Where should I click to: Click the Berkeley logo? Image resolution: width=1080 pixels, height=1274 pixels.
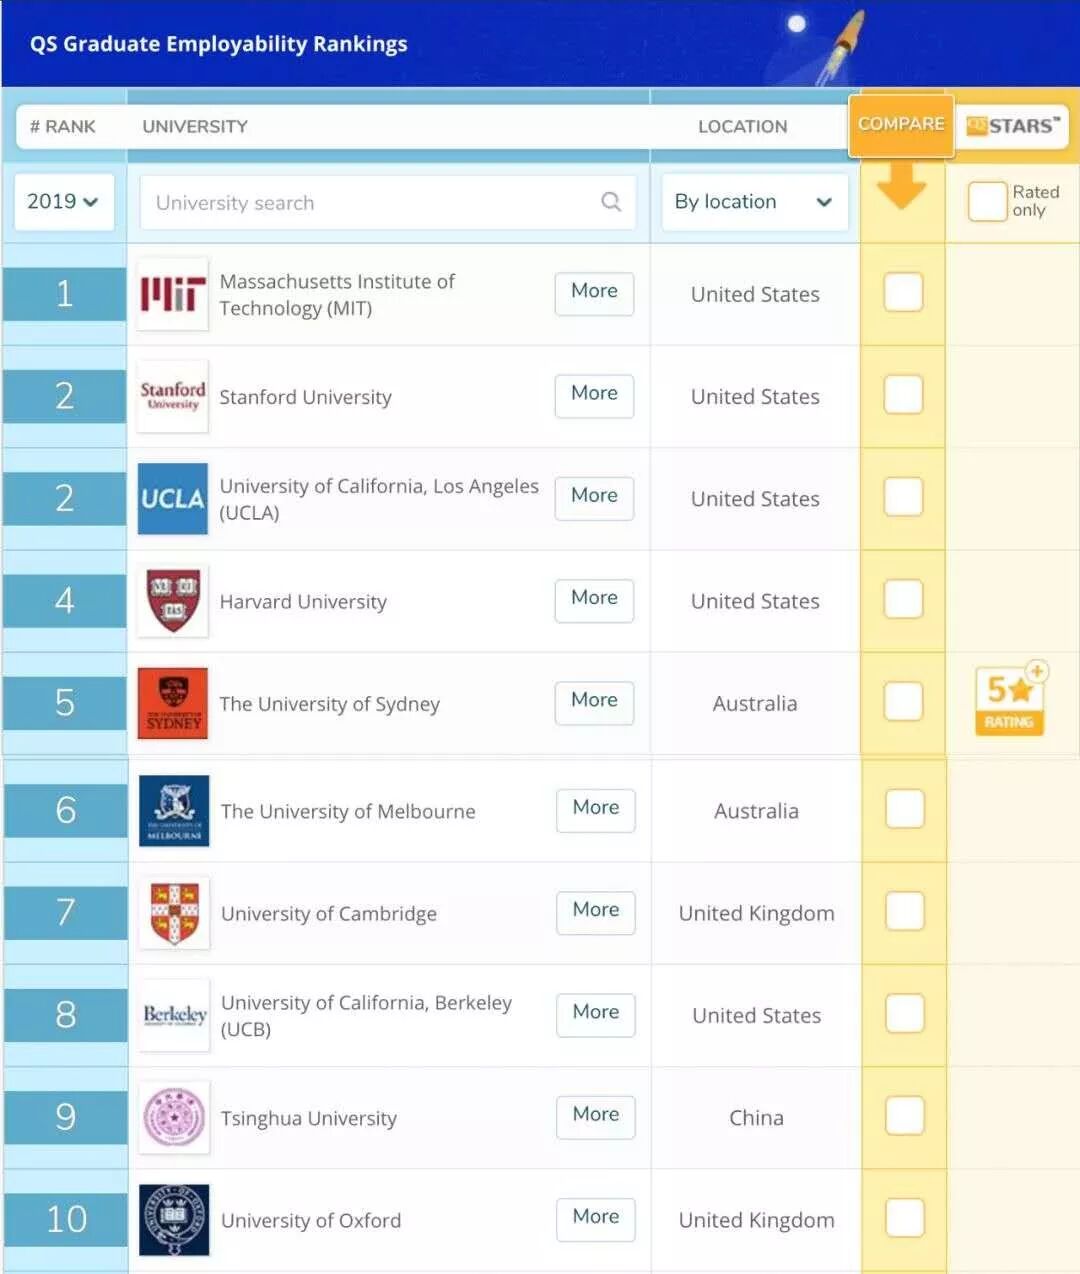click(174, 1015)
